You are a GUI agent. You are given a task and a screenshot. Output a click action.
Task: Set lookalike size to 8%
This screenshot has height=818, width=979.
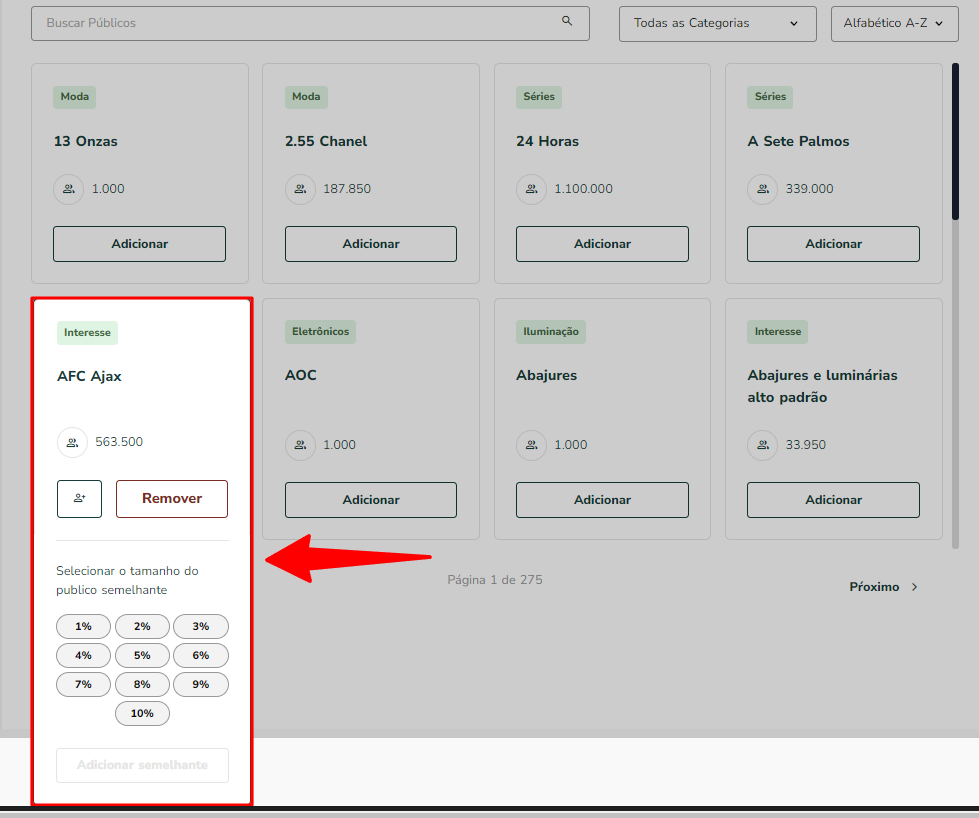point(142,684)
